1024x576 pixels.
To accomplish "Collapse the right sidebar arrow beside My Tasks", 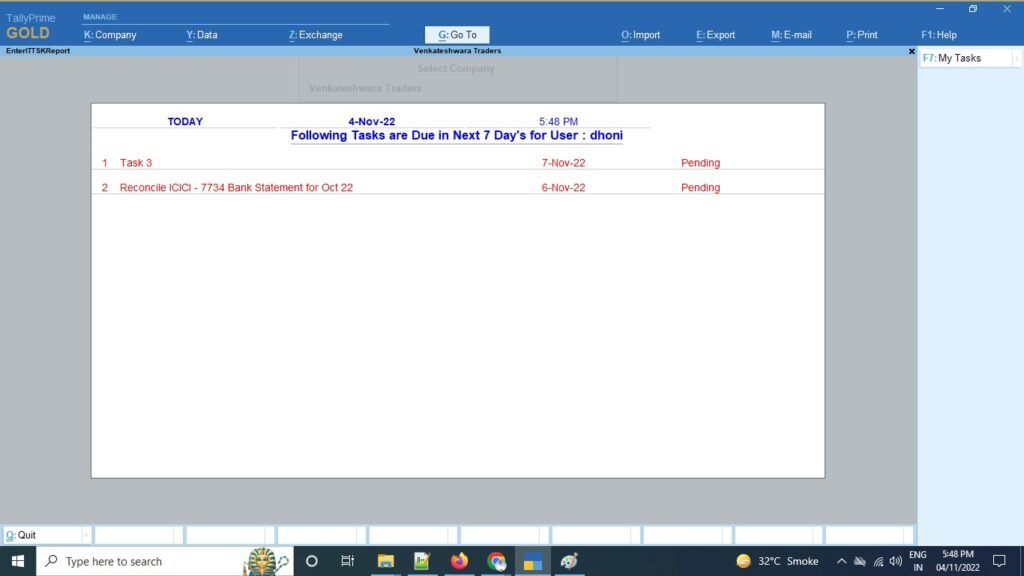I will pyautogui.click(x=1016, y=58).
